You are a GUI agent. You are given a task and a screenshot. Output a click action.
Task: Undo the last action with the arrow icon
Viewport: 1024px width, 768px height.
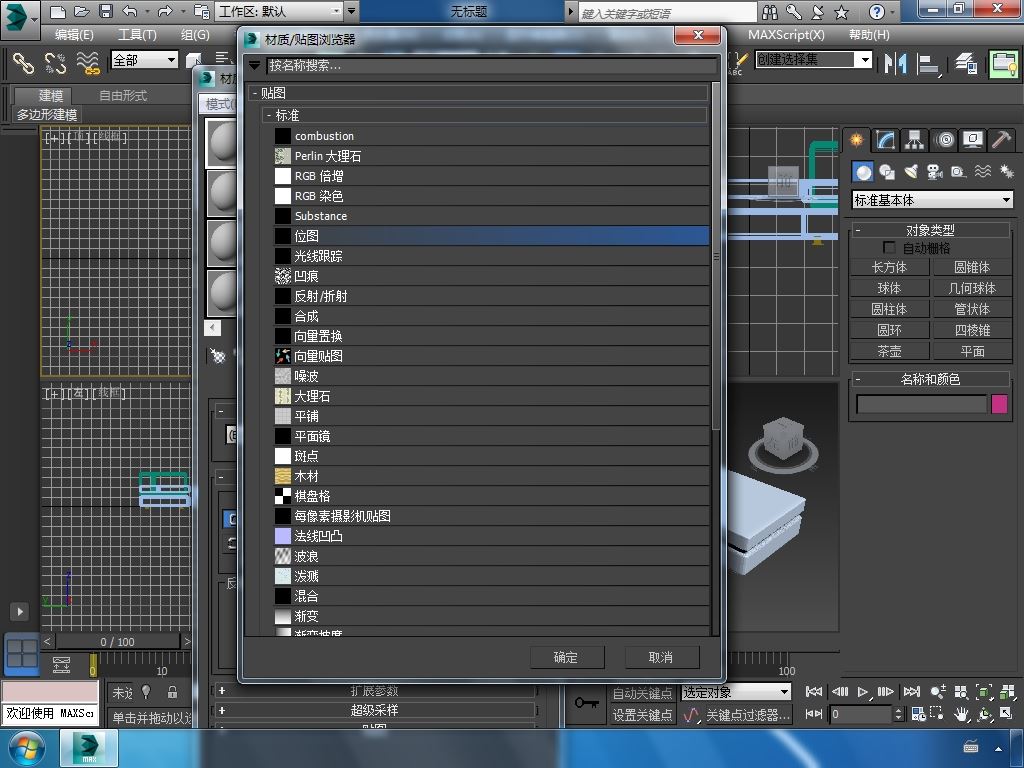pyautogui.click(x=130, y=11)
